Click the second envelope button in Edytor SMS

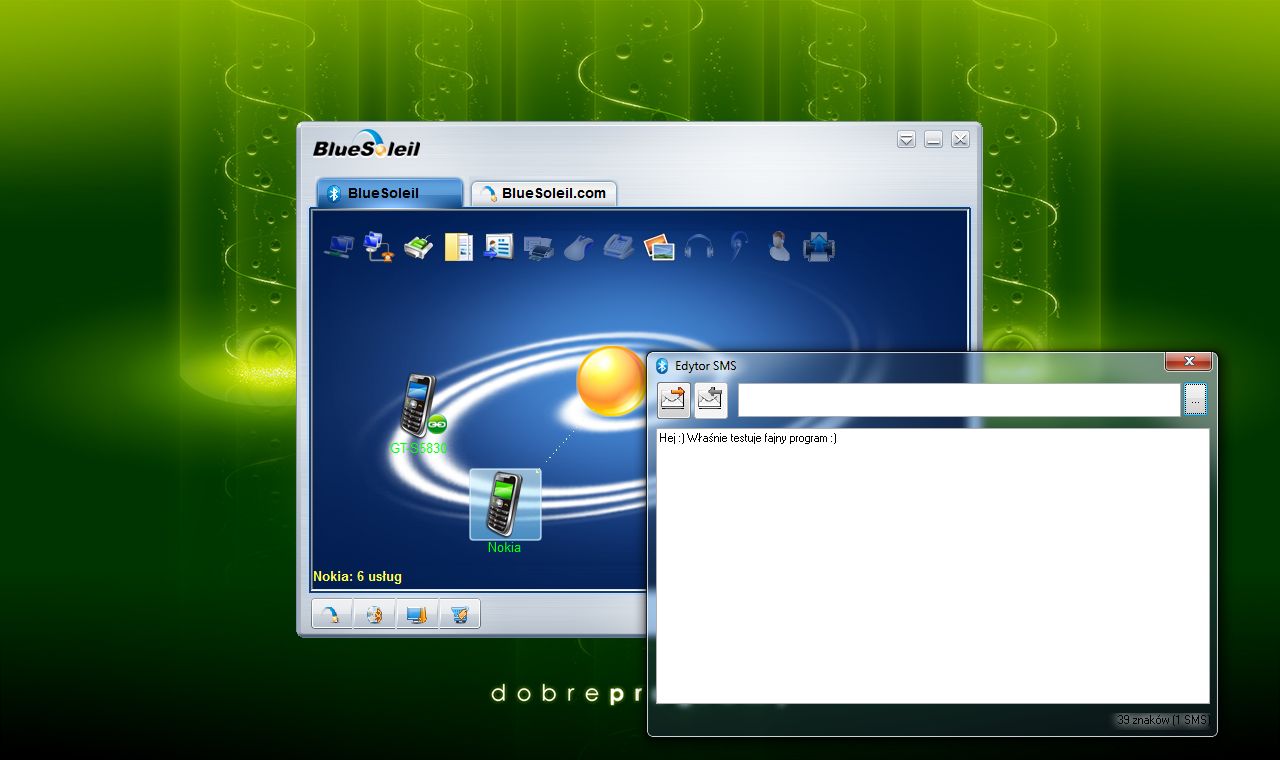711,400
